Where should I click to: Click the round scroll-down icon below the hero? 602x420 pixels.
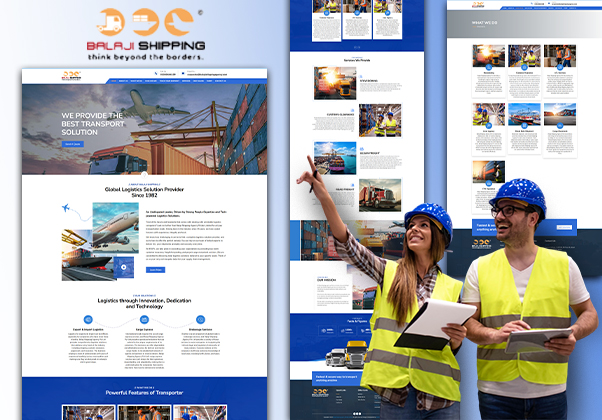tap(144, 175)
